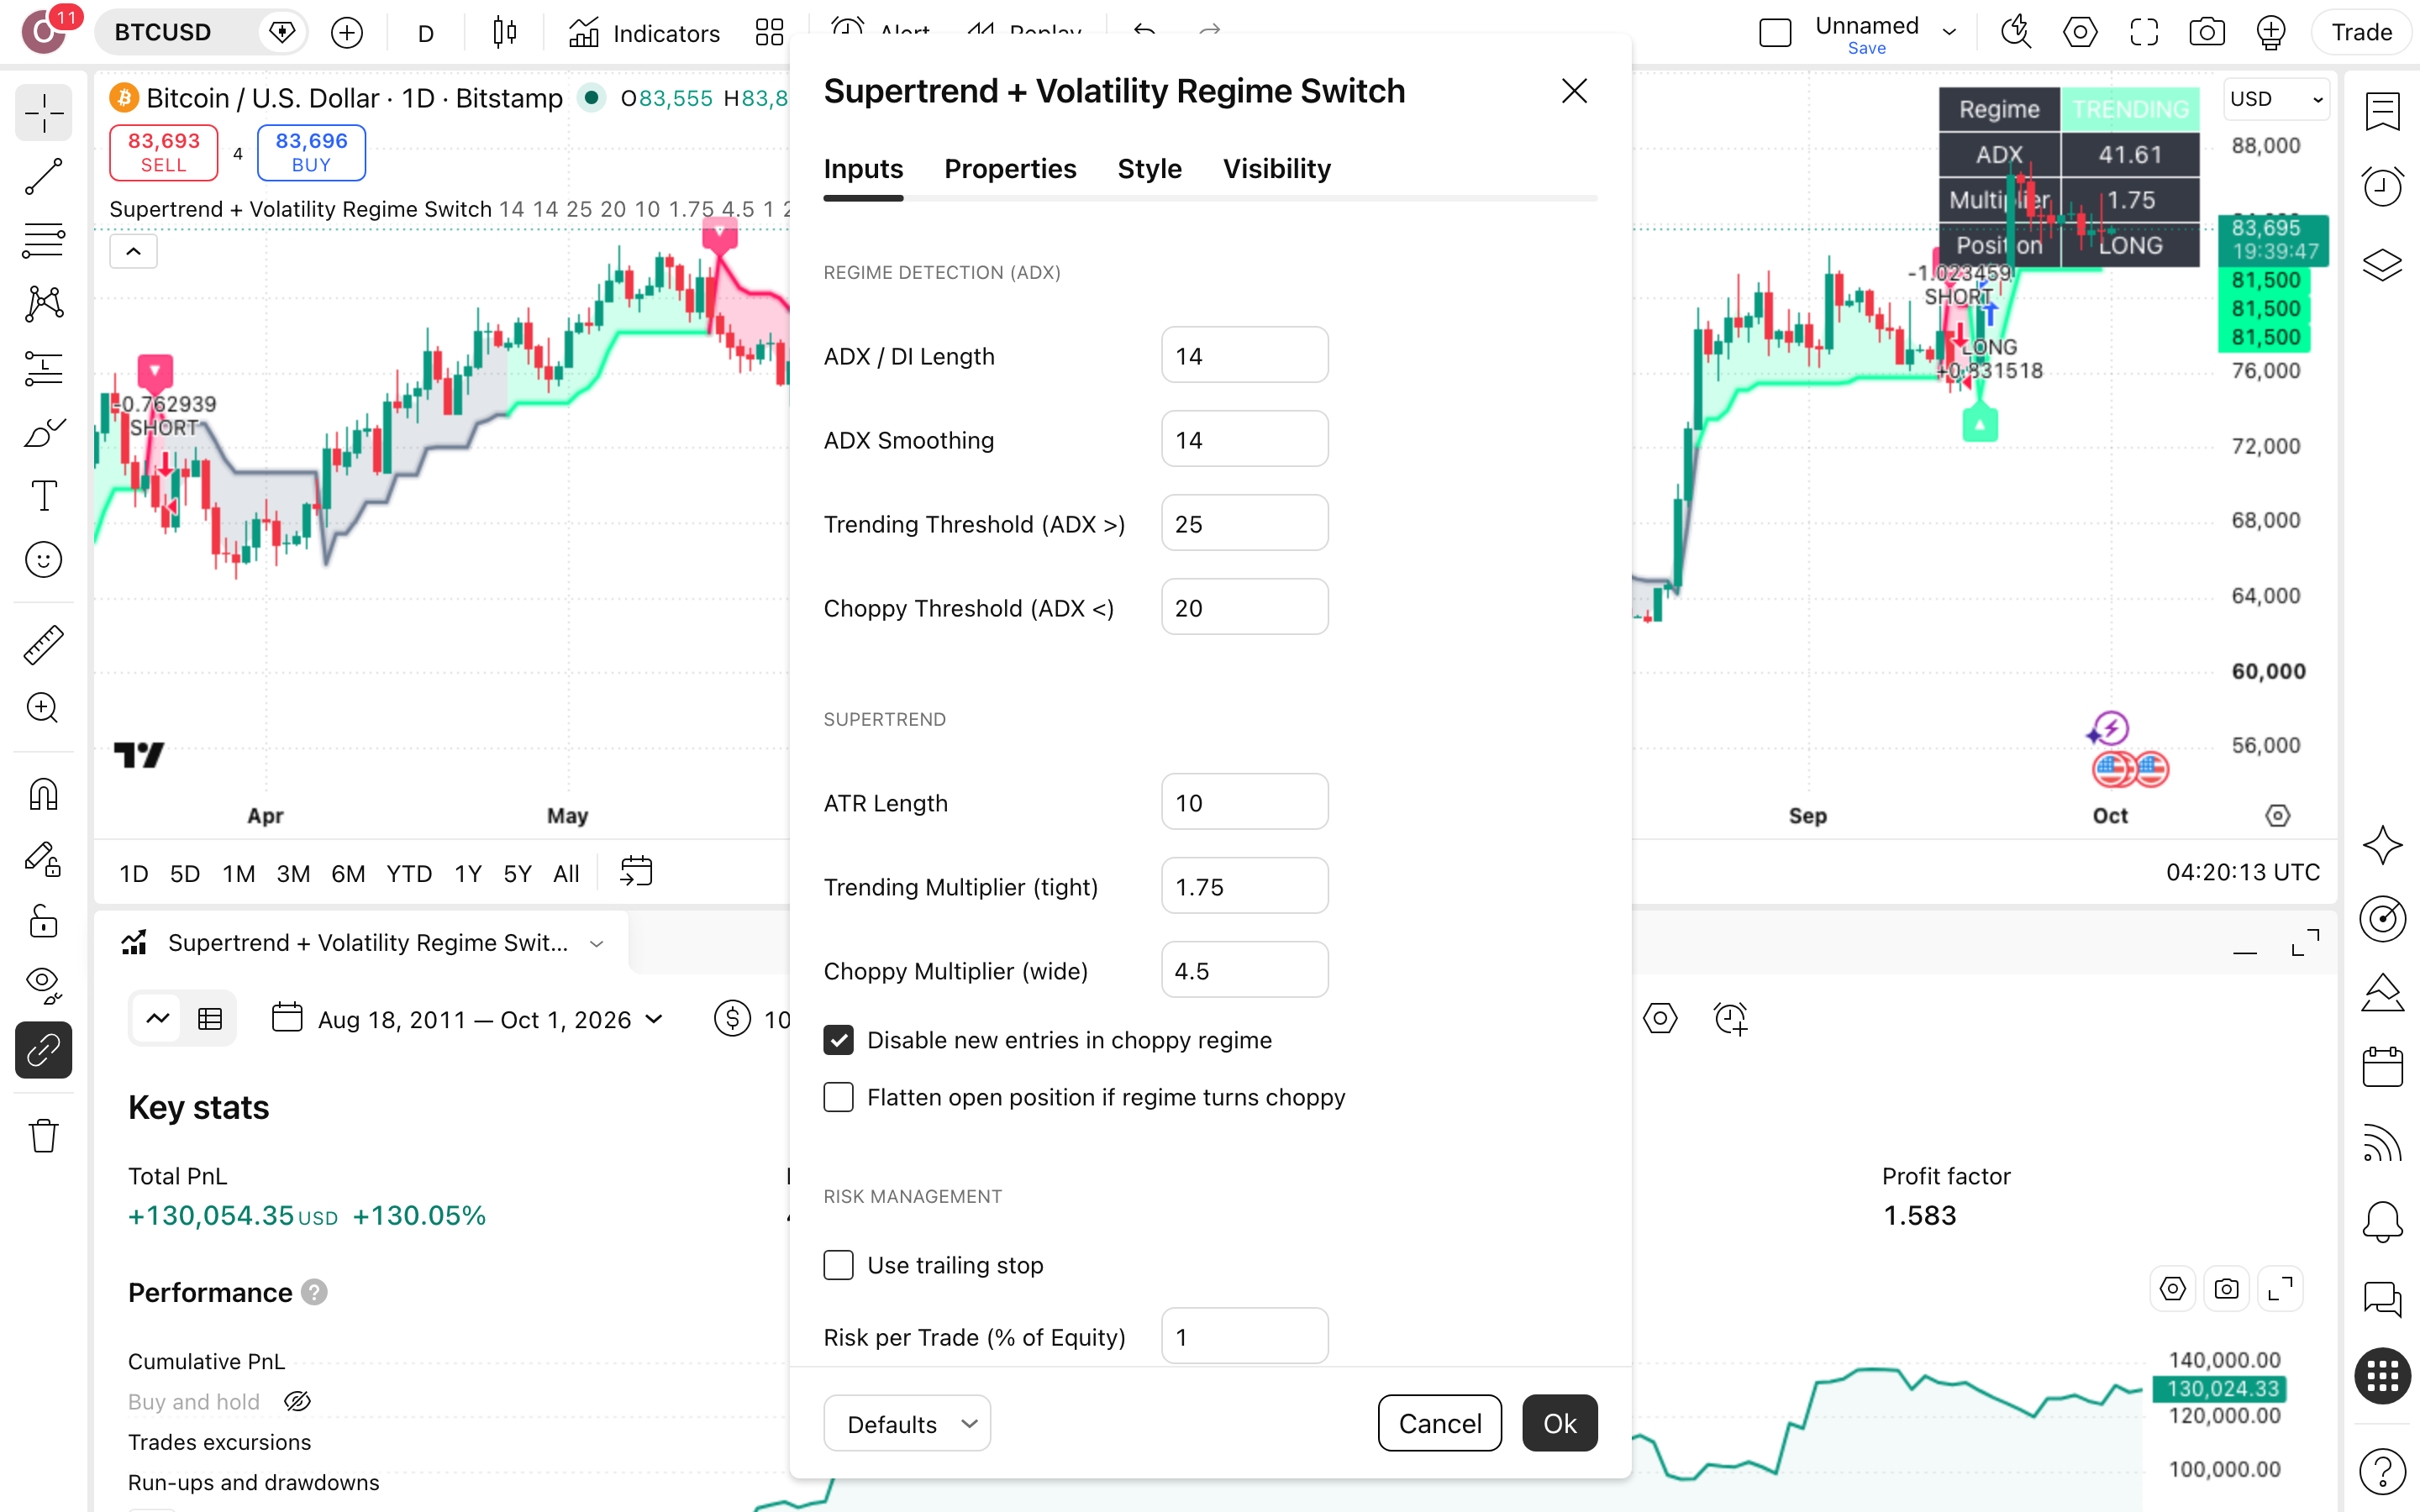The image size is (2420, 1512).
Task: Expand the Unnamed layout dropdown arrow
Action: [x=1949, y=32]
